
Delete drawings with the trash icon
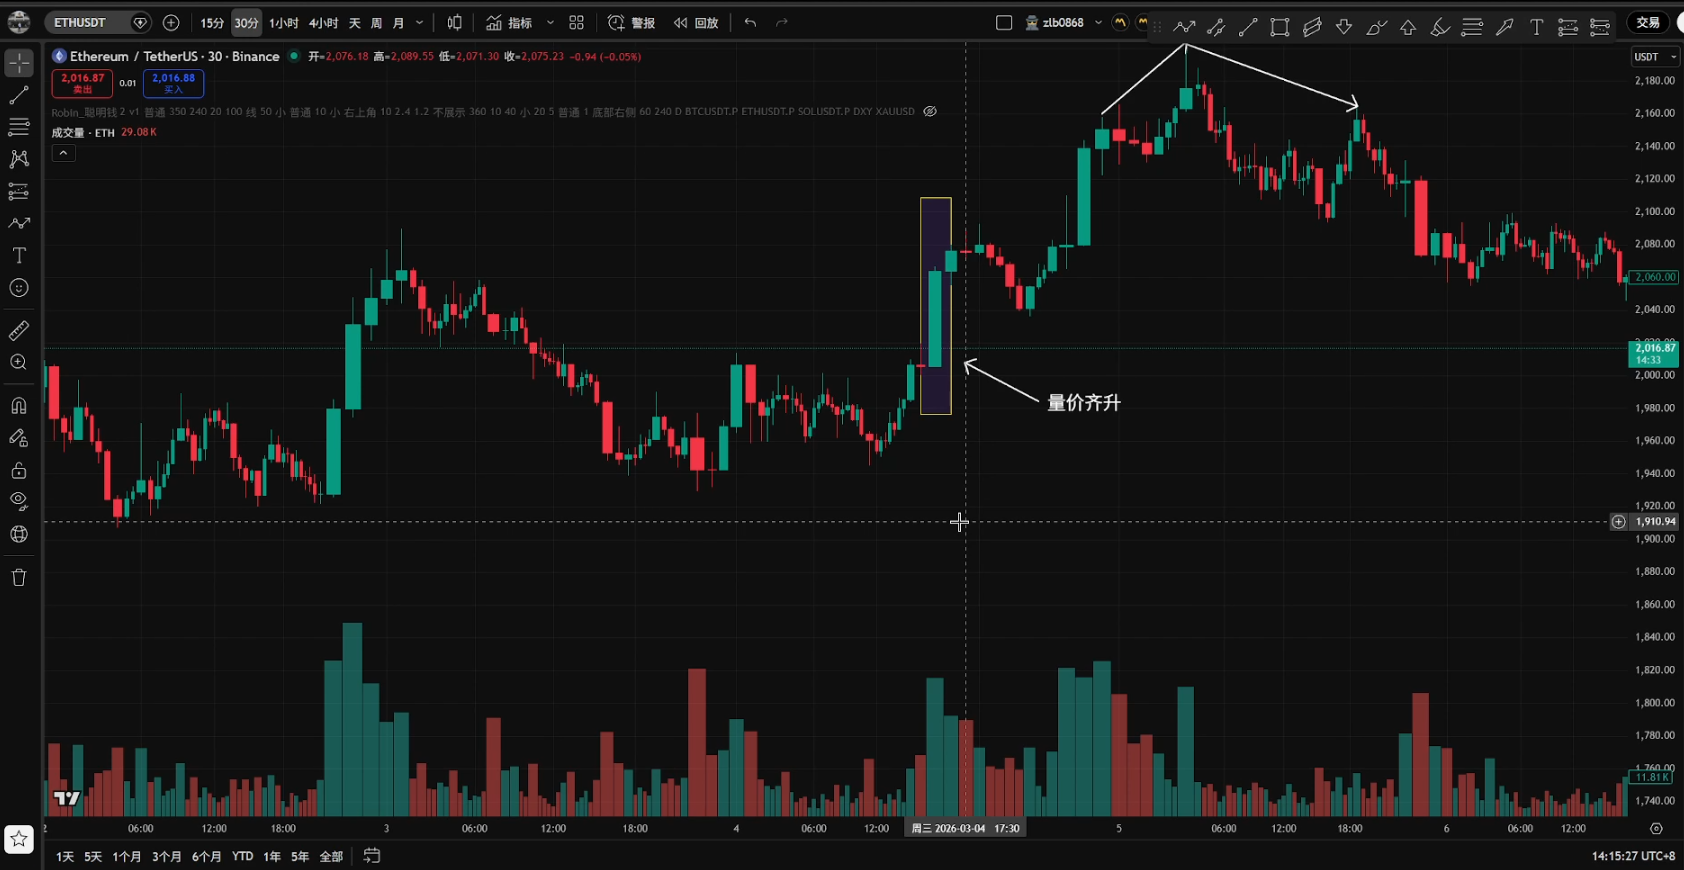[x=19, y=577]
